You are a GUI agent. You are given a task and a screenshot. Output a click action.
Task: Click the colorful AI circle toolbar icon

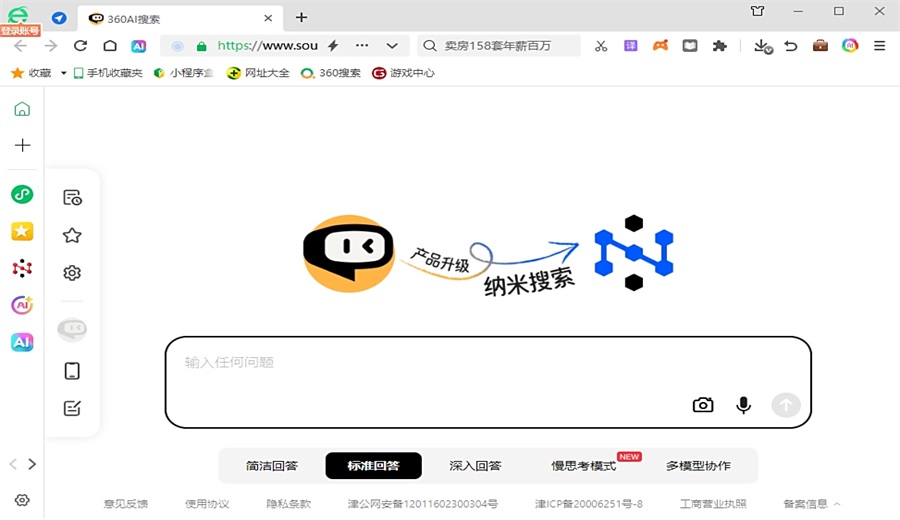click(x=850, y=45)
